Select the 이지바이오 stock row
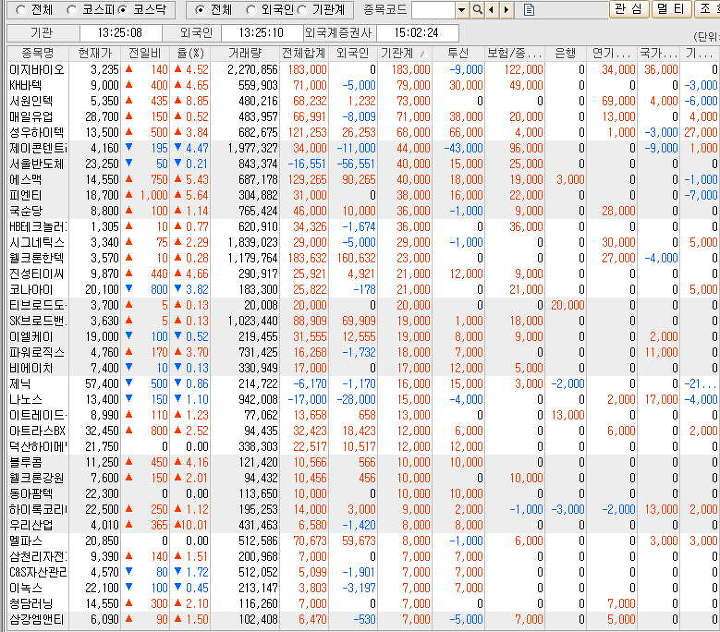 363,70
